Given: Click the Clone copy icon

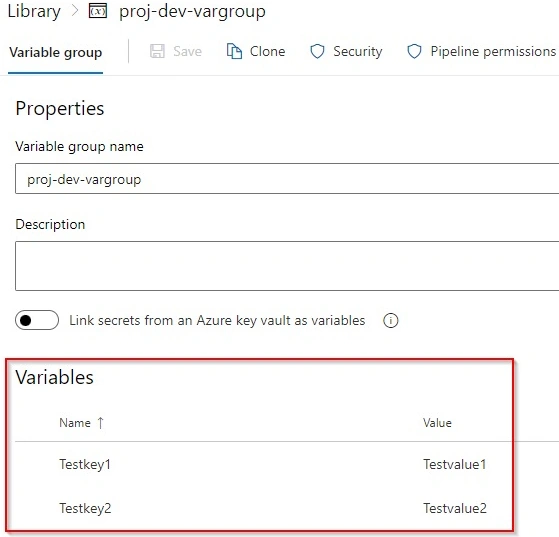Looking at the screenshot, I should point(234,51).
